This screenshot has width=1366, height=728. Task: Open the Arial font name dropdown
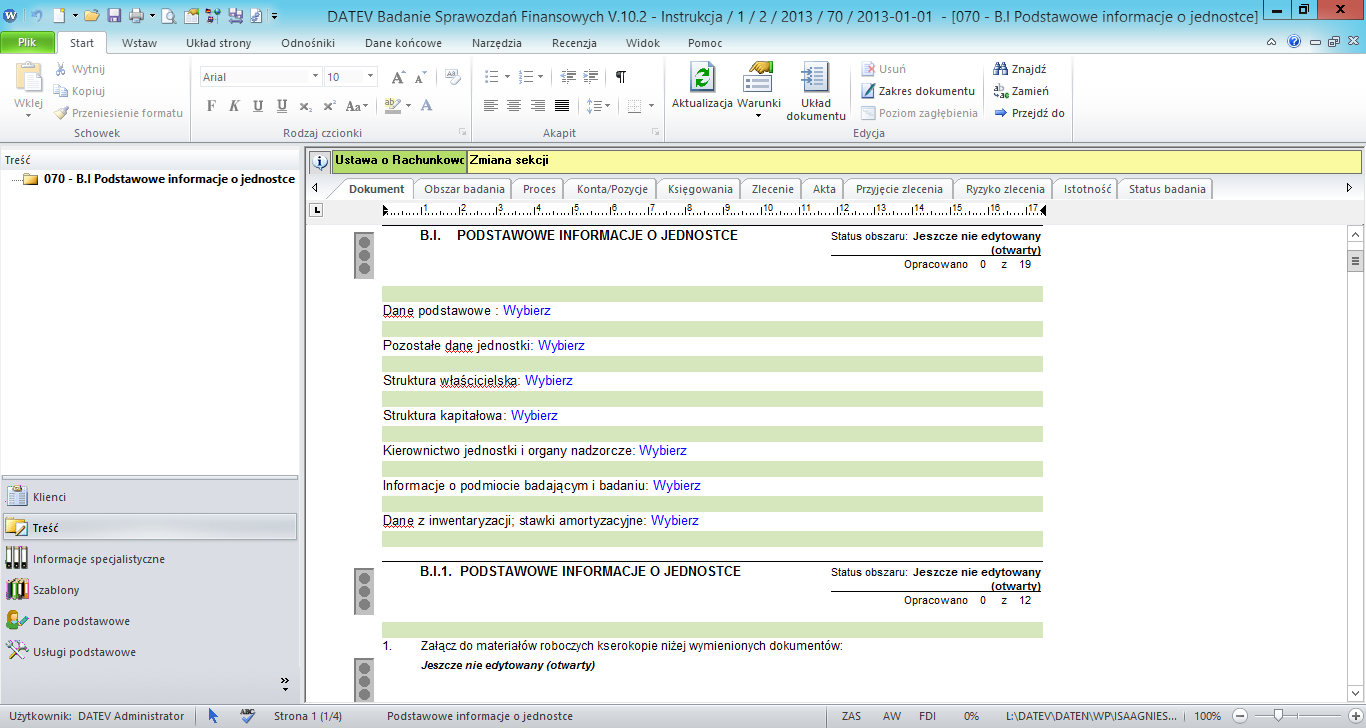pyautogui.click(x=315, y=77)
